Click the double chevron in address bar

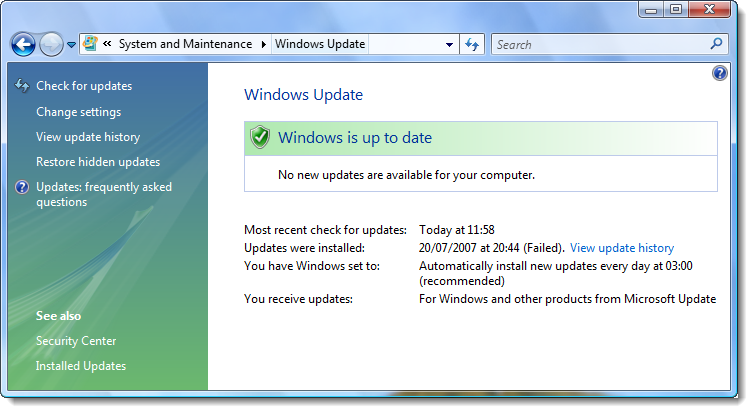click(107, 44)
